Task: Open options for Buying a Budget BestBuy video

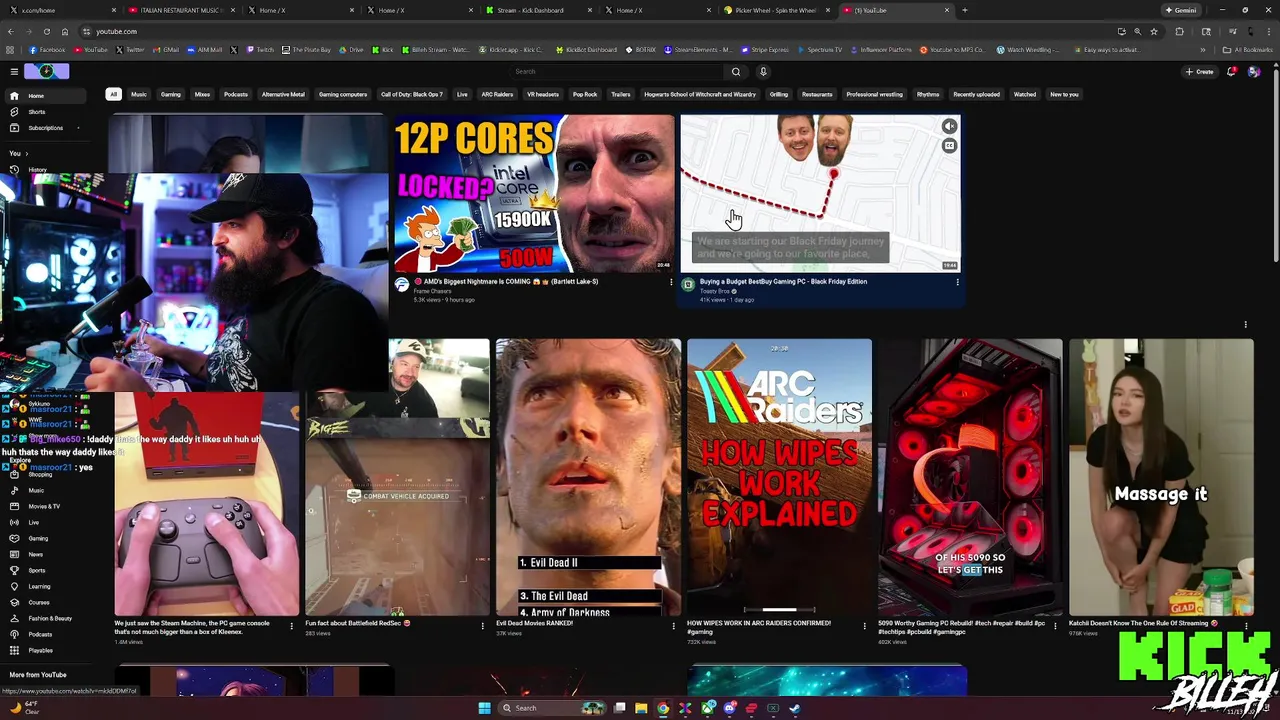Action: pyautogui.click(x=957, y=283)
